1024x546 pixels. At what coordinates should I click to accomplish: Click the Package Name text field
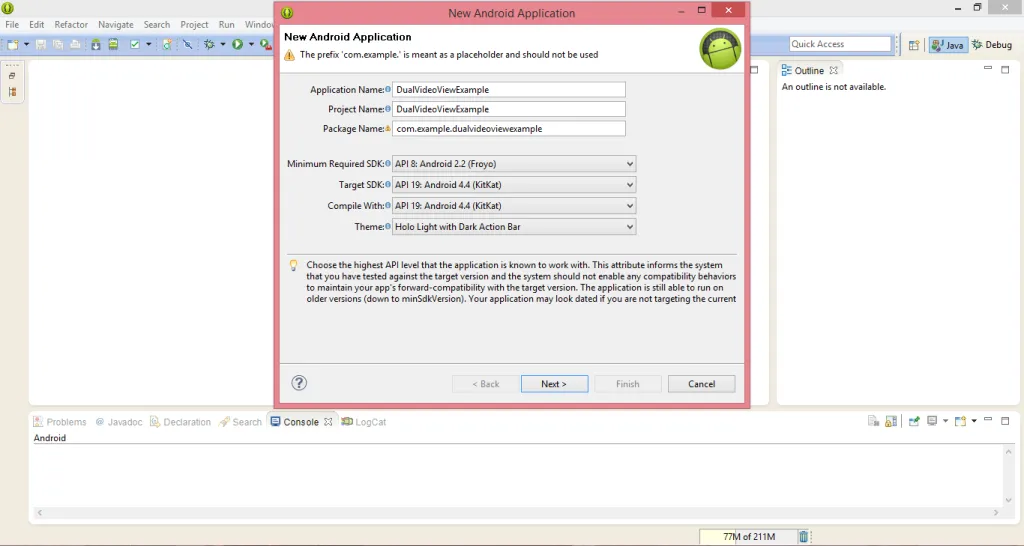click(x=509, y=129)
